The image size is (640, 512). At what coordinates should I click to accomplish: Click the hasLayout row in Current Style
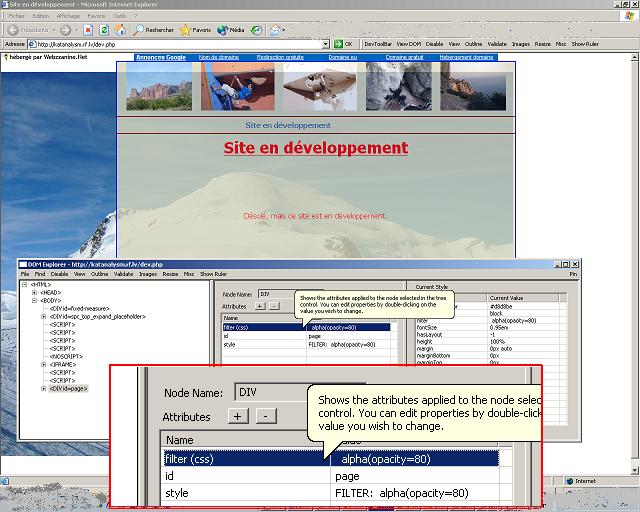click(491, 334)
